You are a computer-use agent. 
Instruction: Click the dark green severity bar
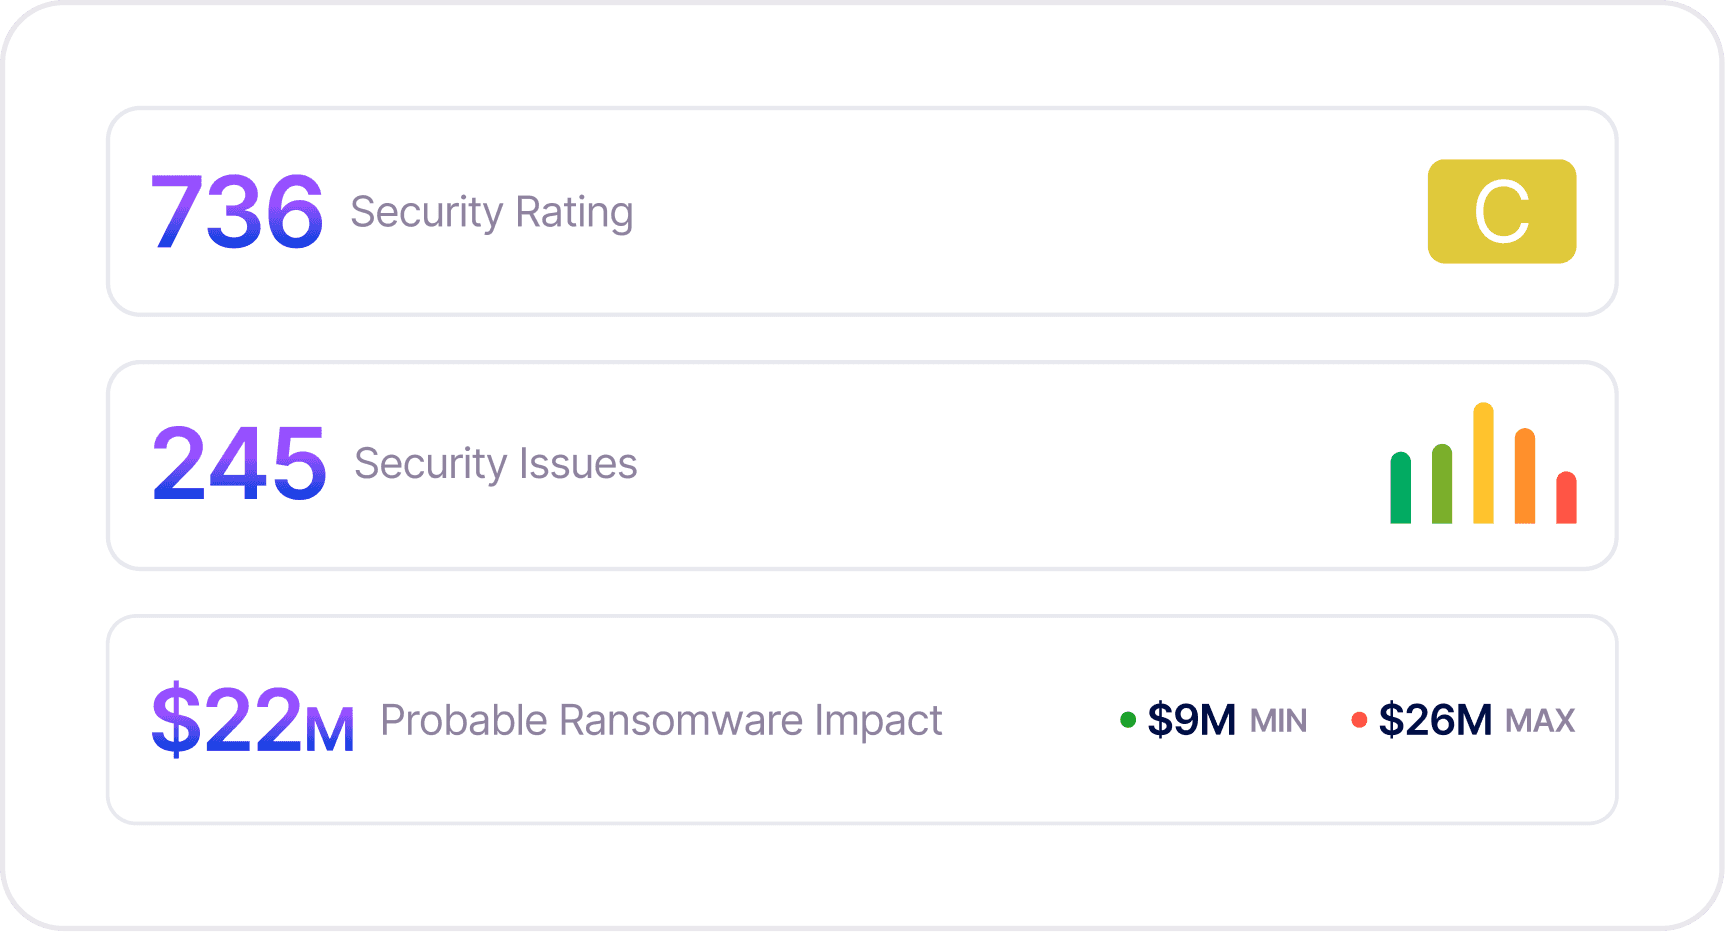click(x=1400, y=487)
